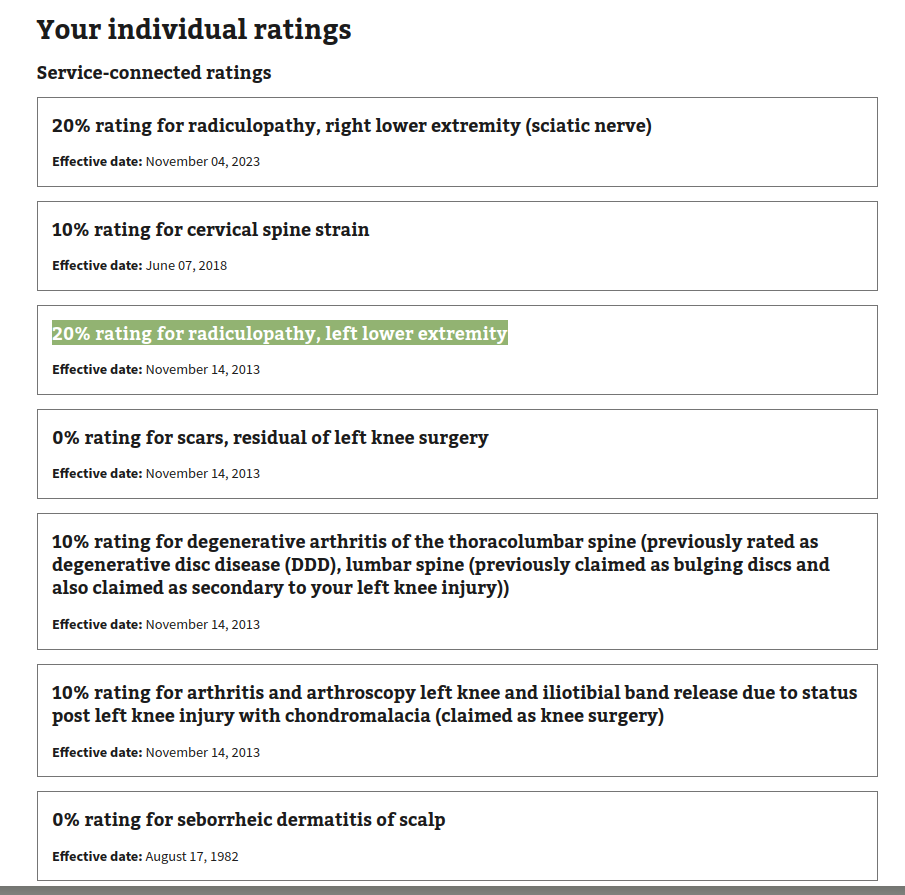Screen dimensions: 905x895
Task: Select the seborrheic dermatitis of scalp rating title
Action: [248, 820]
